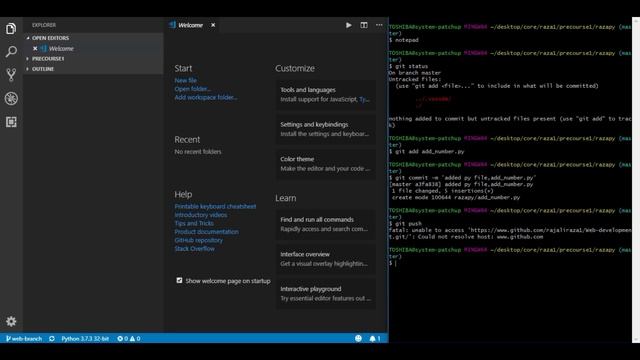Click the terminal window vertical scrollbar
The width and height of the screenshot is (640, 360).
[636, 180]
